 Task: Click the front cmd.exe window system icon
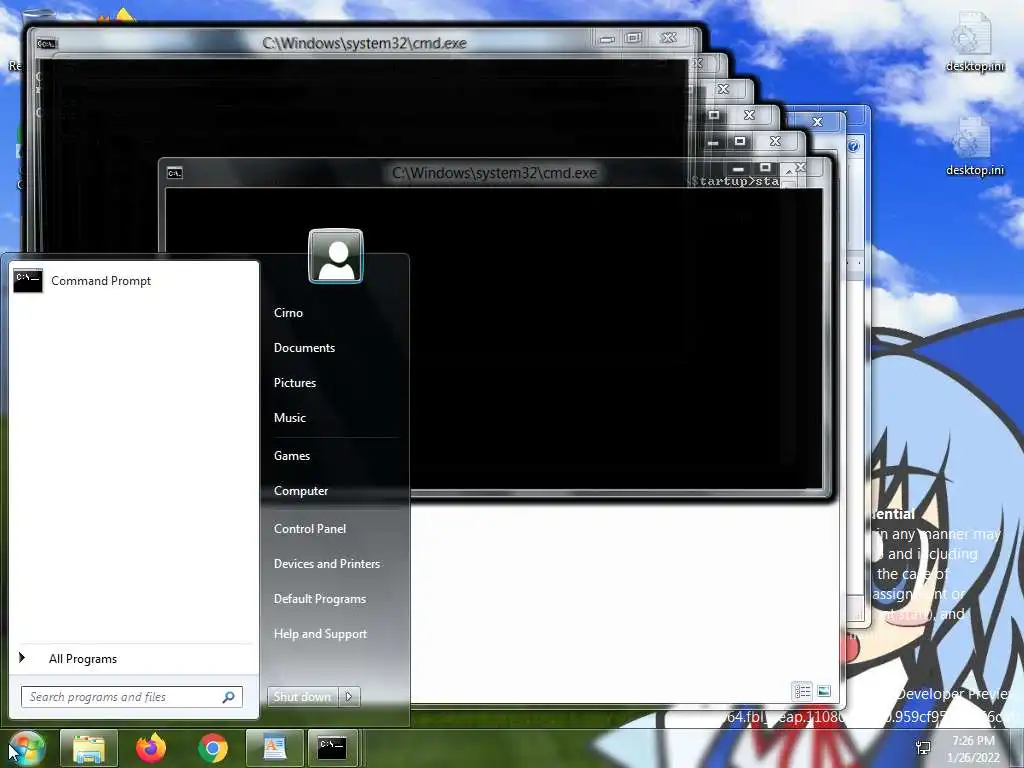174,173
